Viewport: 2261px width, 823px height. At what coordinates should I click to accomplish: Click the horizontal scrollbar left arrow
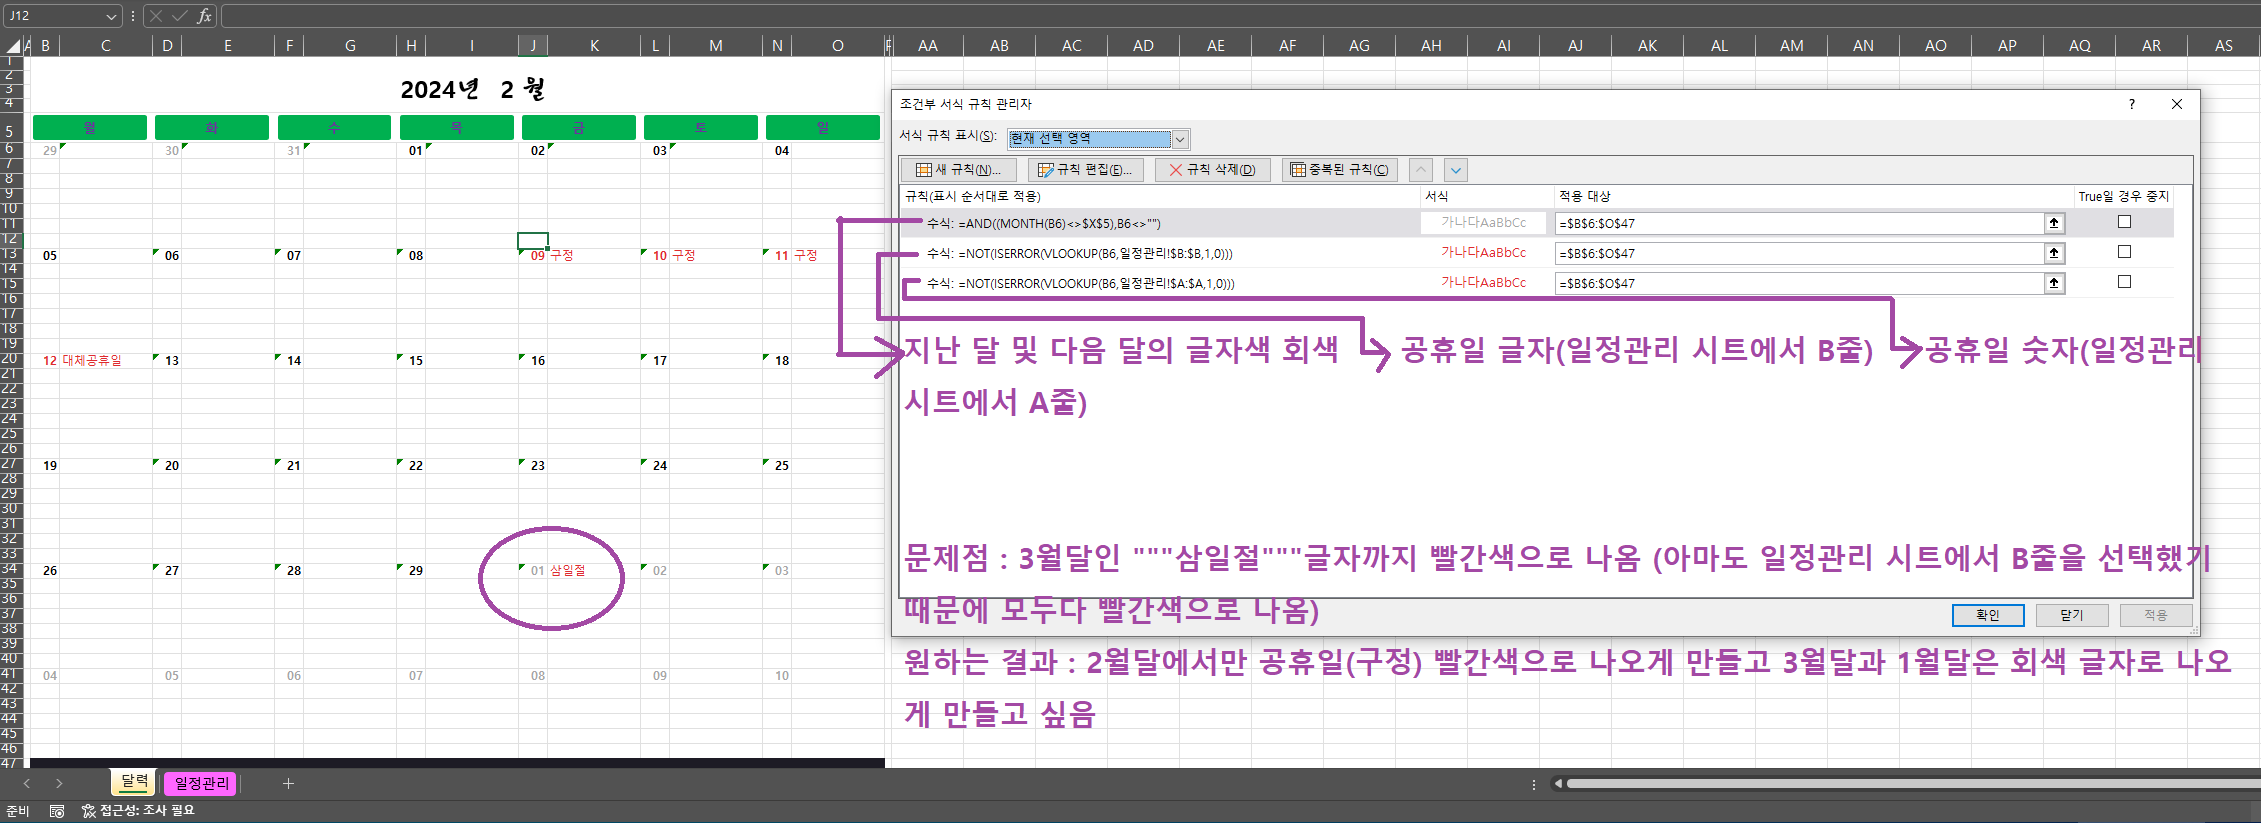pos(1557,784)
